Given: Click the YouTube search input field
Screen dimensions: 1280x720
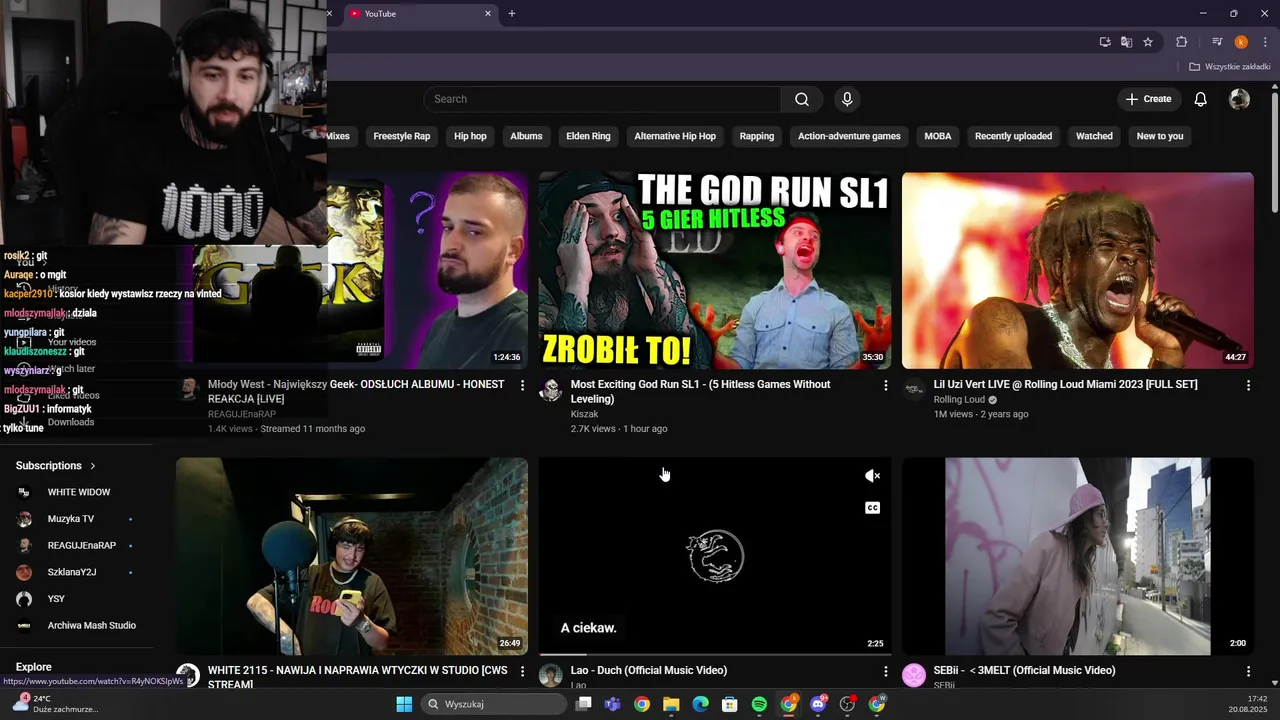Looking at the screenshot, I should pyautogui.click(x=602, y=99).
